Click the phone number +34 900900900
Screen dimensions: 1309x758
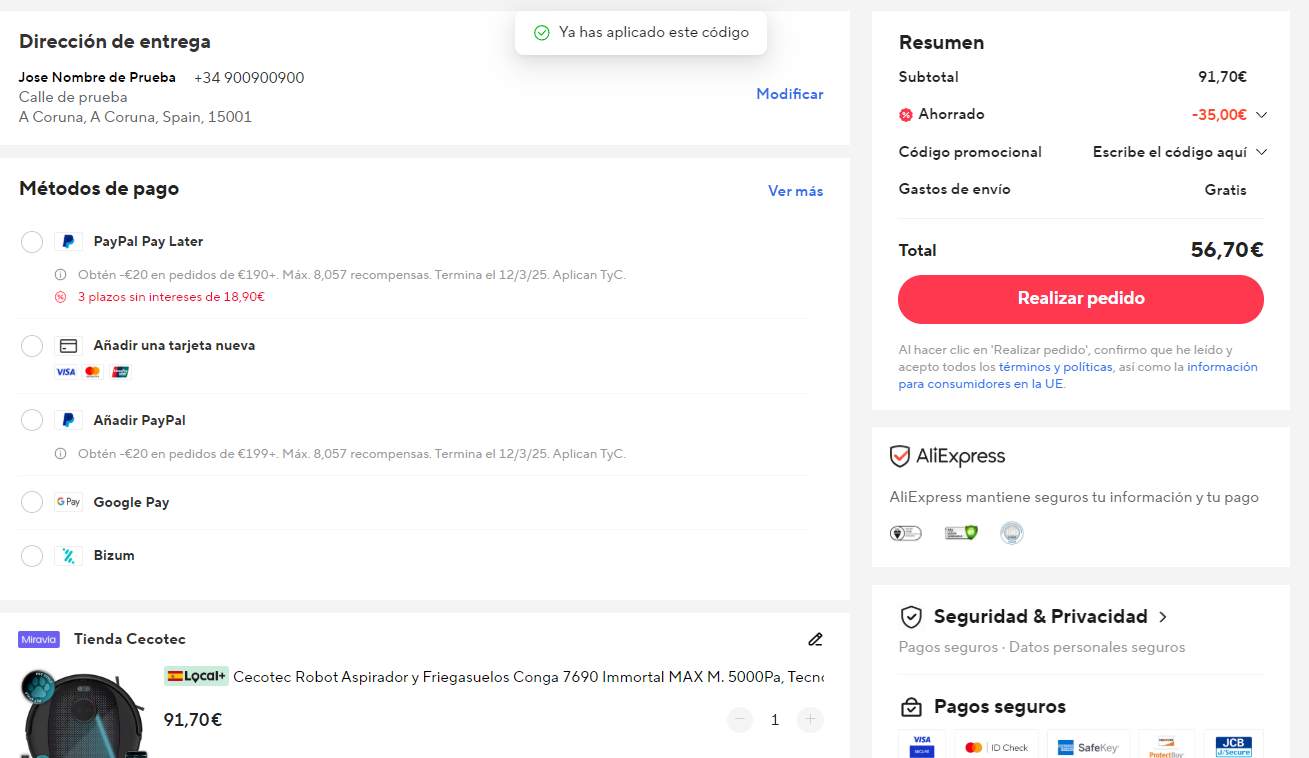(249, 78)
